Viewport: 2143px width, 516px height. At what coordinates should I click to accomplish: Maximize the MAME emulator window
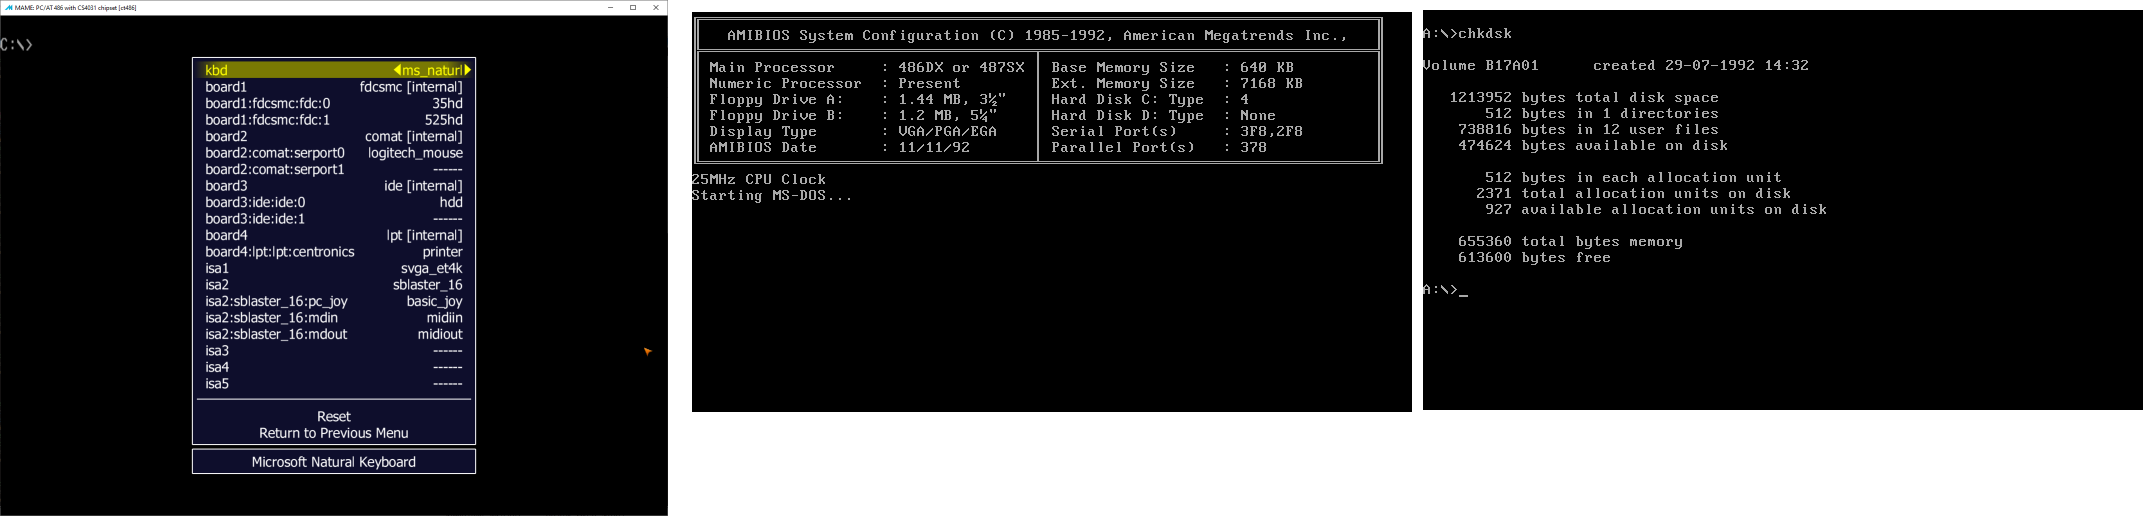[633, 7]
